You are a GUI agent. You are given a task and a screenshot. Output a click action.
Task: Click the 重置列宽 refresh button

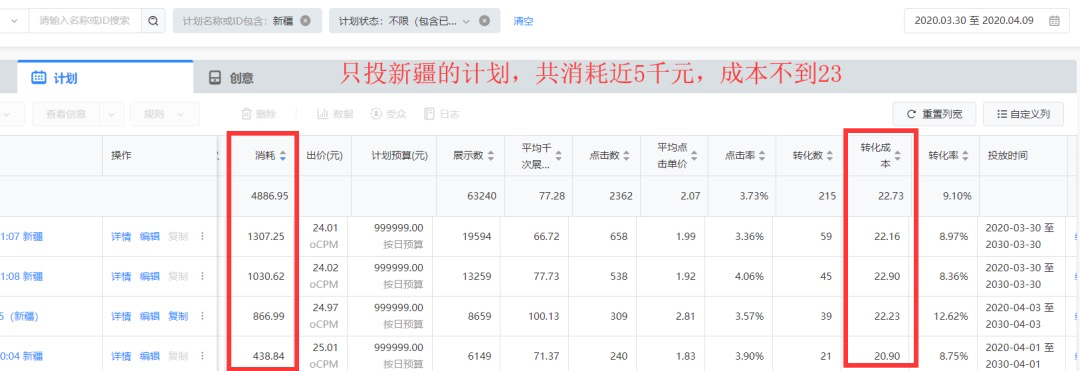[x=934, y=114]
